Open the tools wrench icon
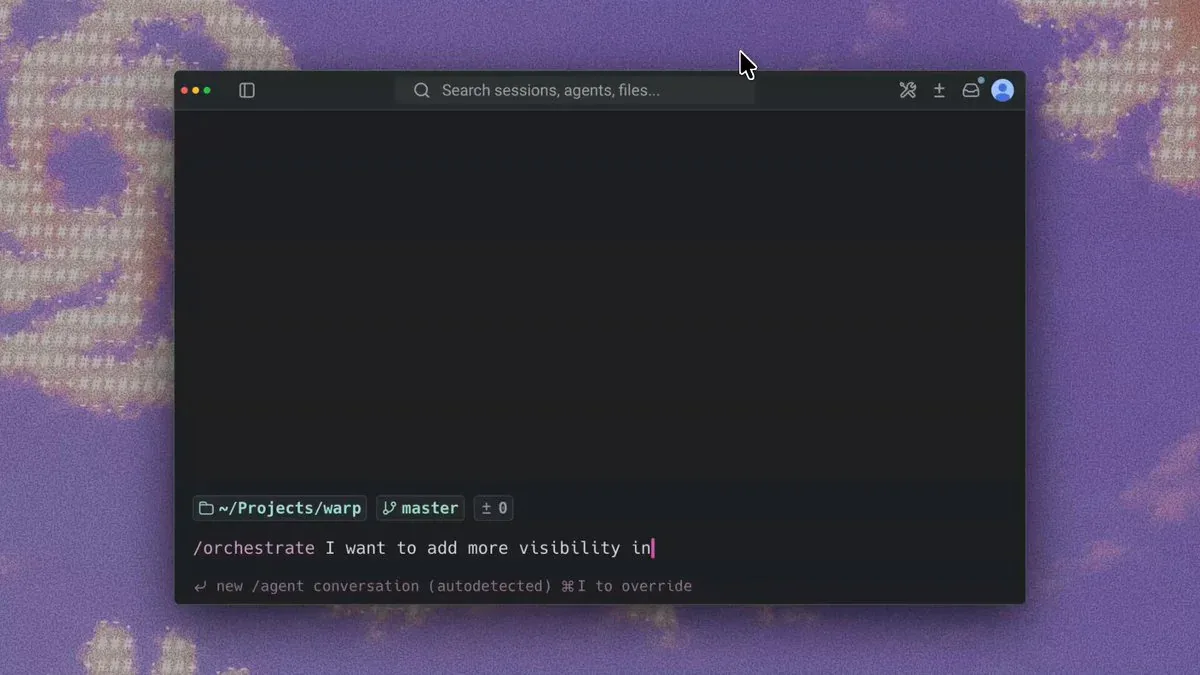This screenshot has width=1200, height=675. [x=908, y=91]
